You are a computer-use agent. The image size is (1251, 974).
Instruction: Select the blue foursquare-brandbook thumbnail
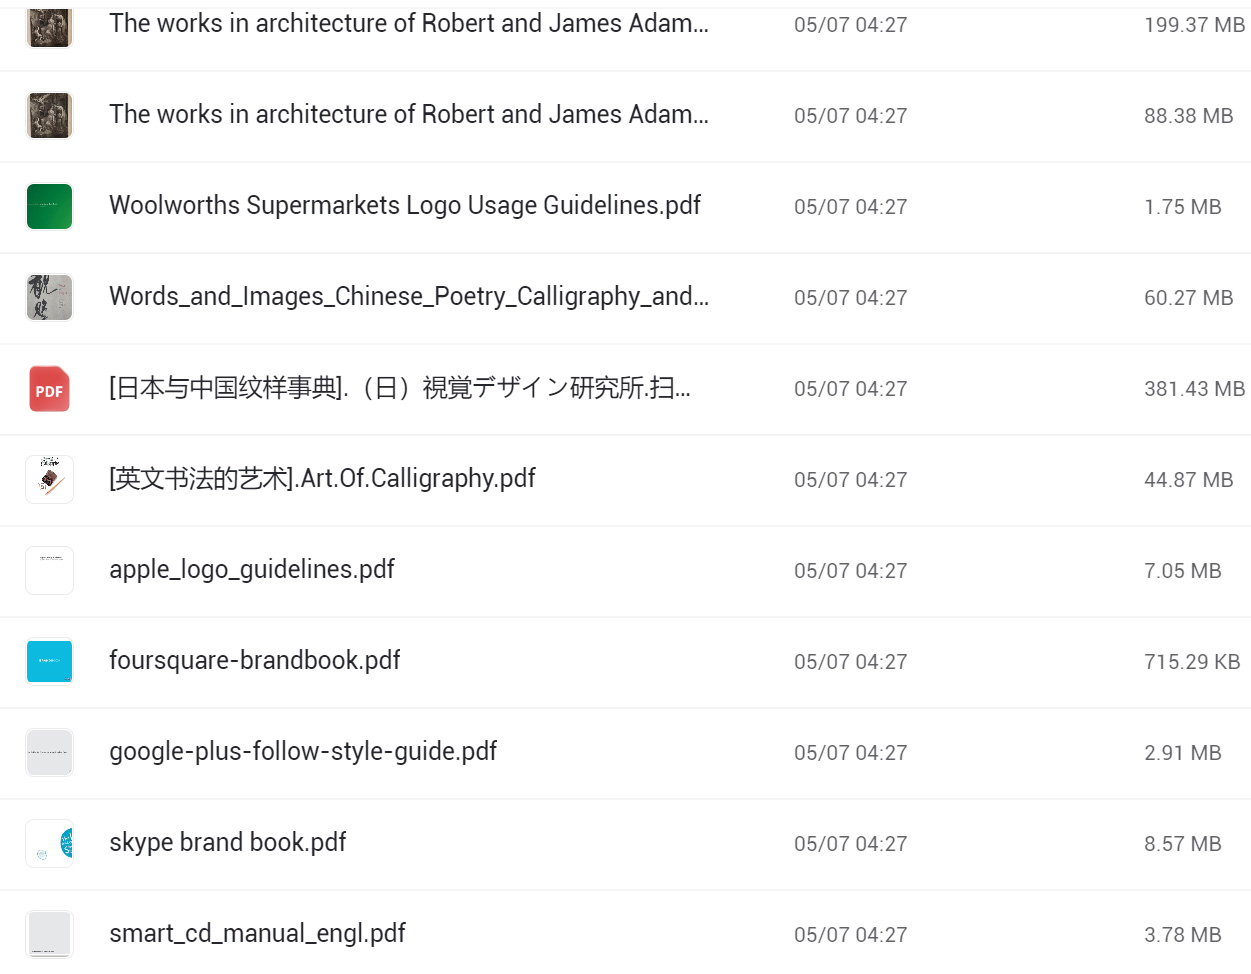pyautogui.click(x=49, y=662)
